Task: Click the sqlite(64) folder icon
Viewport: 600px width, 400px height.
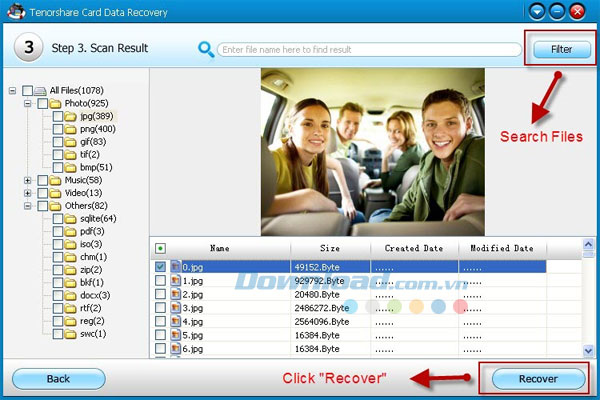Action: click(70, 218)
